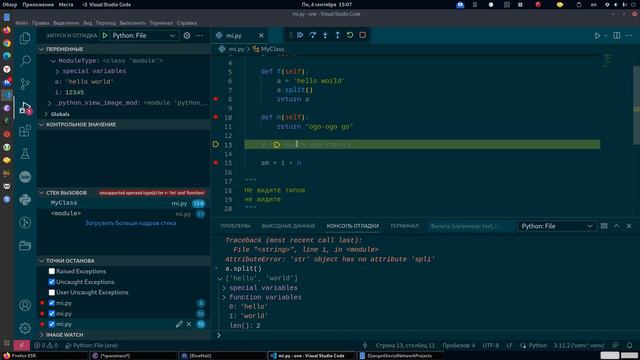Remove the breakpoint dot at line 15
The image size is (640, 360).
(x=216, y=162)
